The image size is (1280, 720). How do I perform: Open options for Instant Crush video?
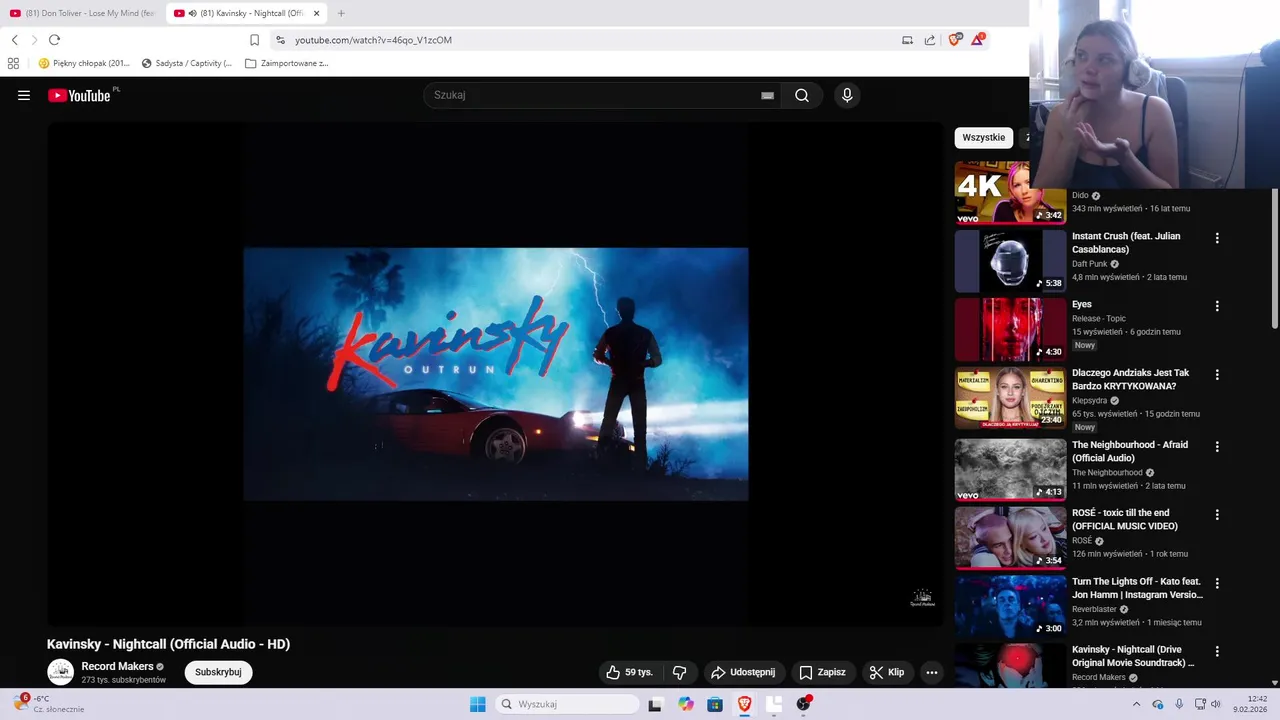point(1217,238)
